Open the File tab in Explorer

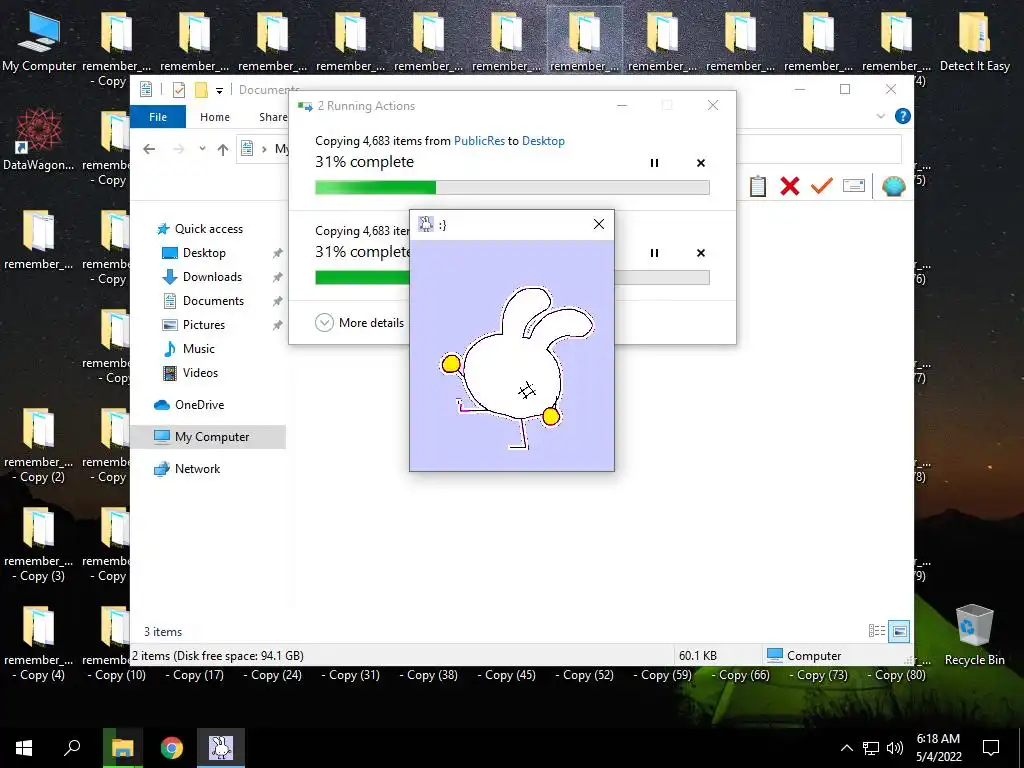pos(158,117)
